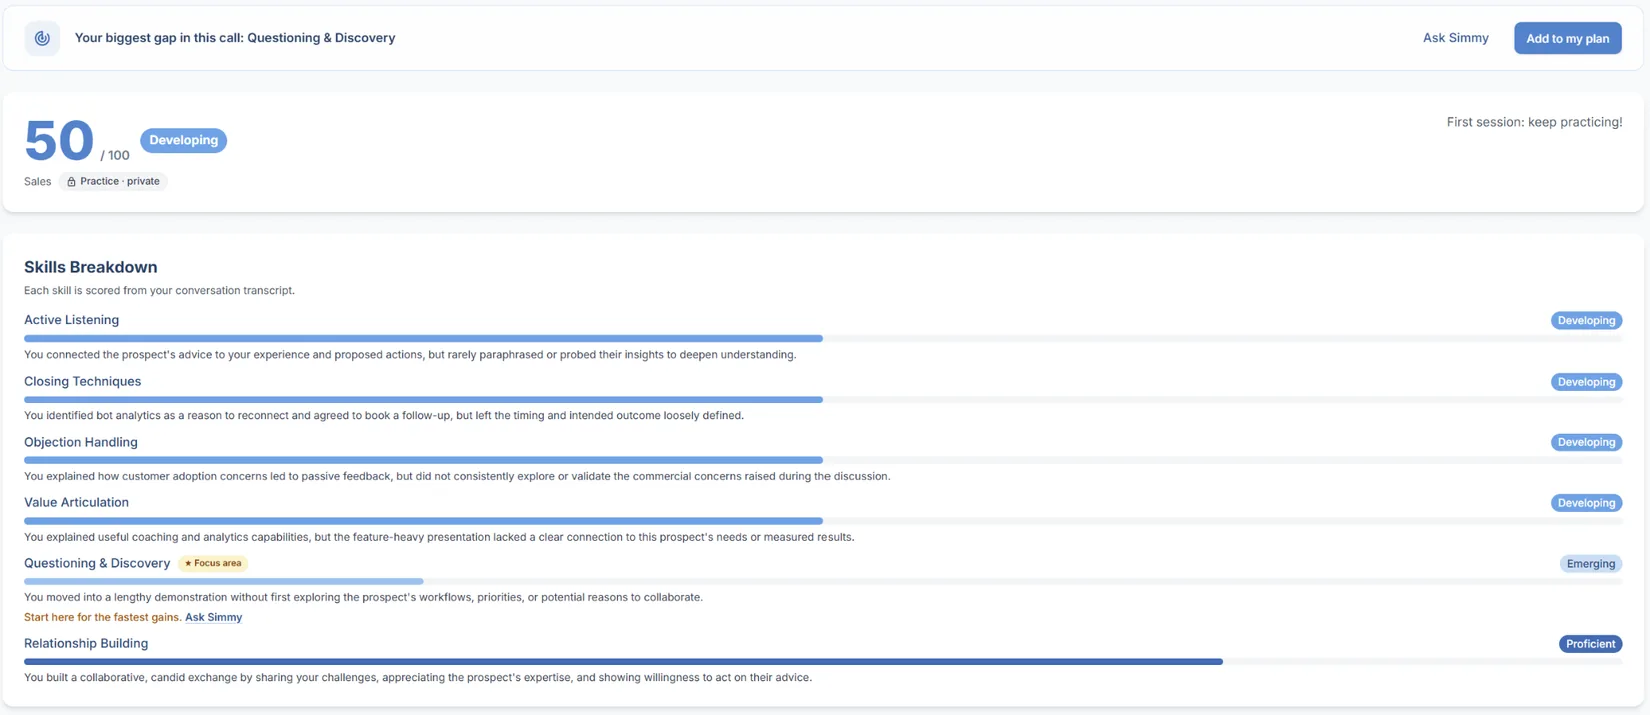Viewport: 1650px width, 715px height.
Task: Click the Closing Techniques feedback sentence
Action: (384, 416)
